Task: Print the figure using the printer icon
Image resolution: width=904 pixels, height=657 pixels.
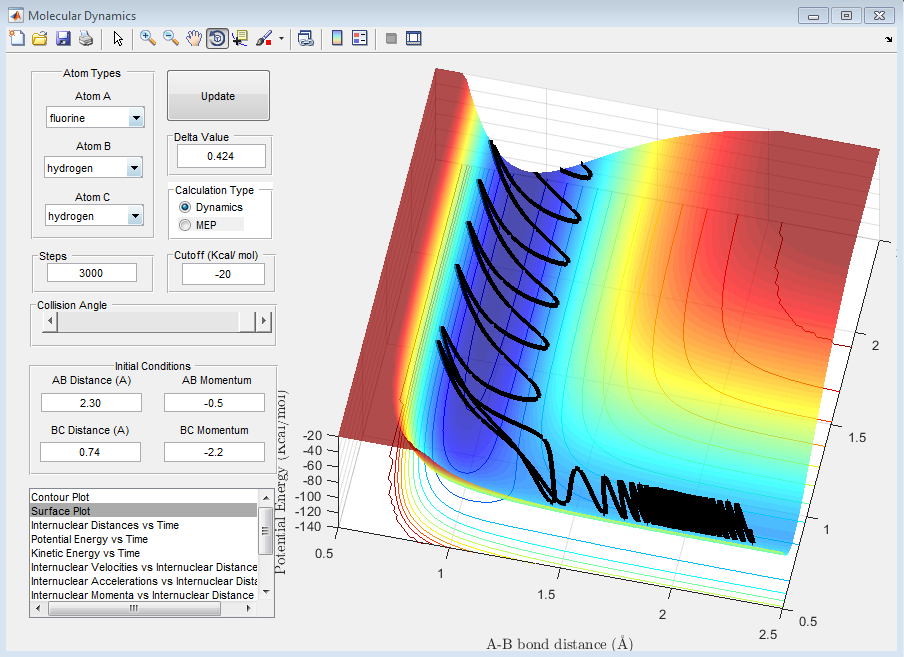Action: [x=86, y=39]
